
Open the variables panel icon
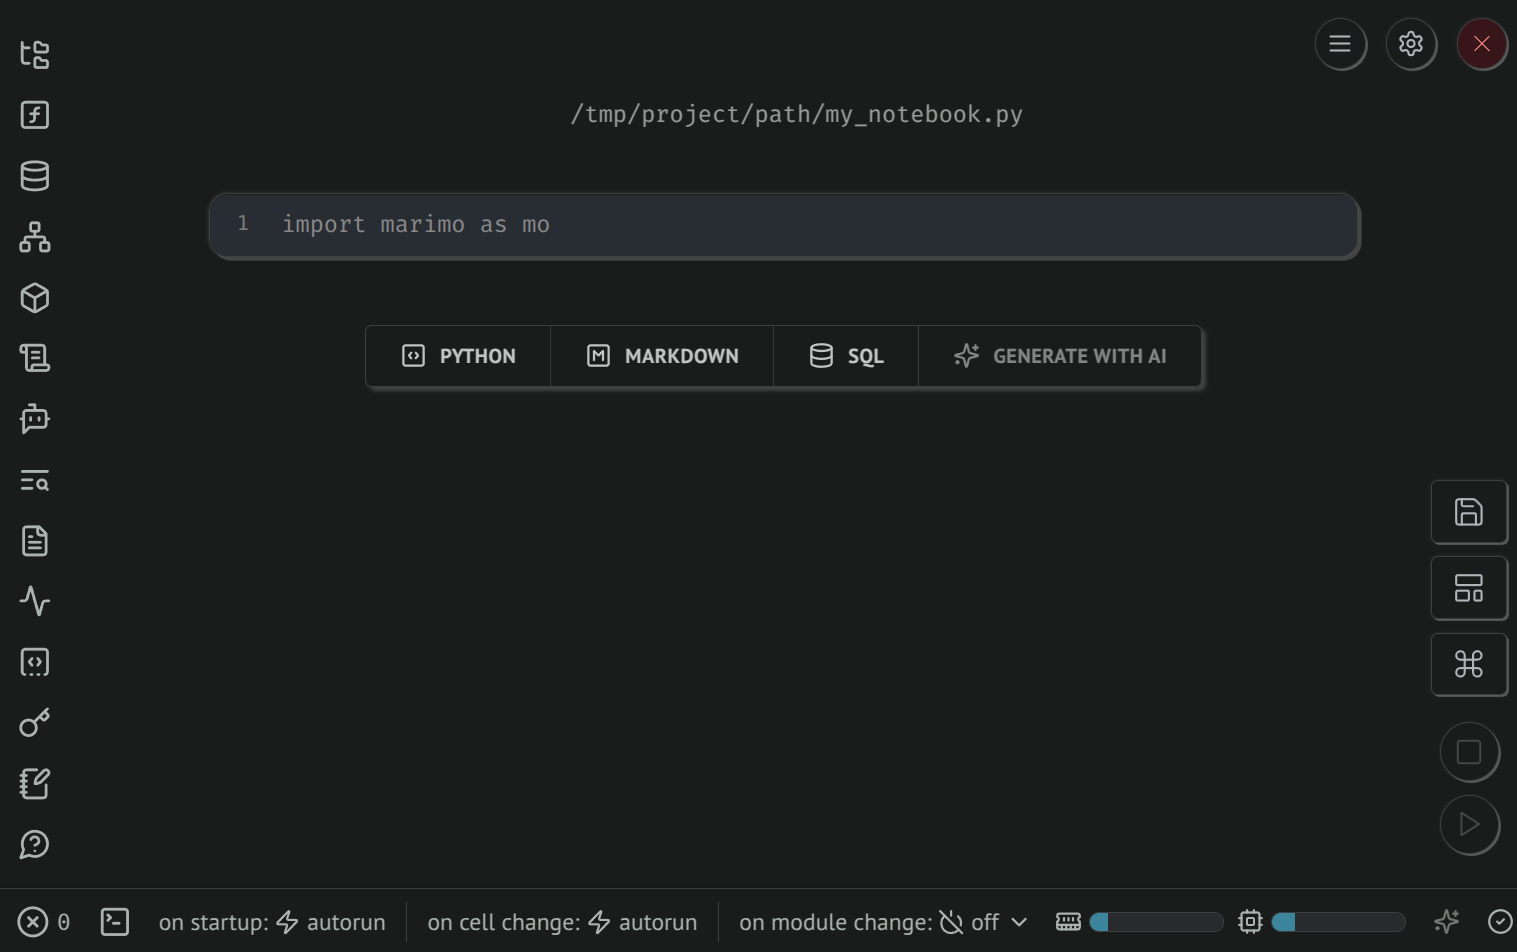(x=35, y=115)
